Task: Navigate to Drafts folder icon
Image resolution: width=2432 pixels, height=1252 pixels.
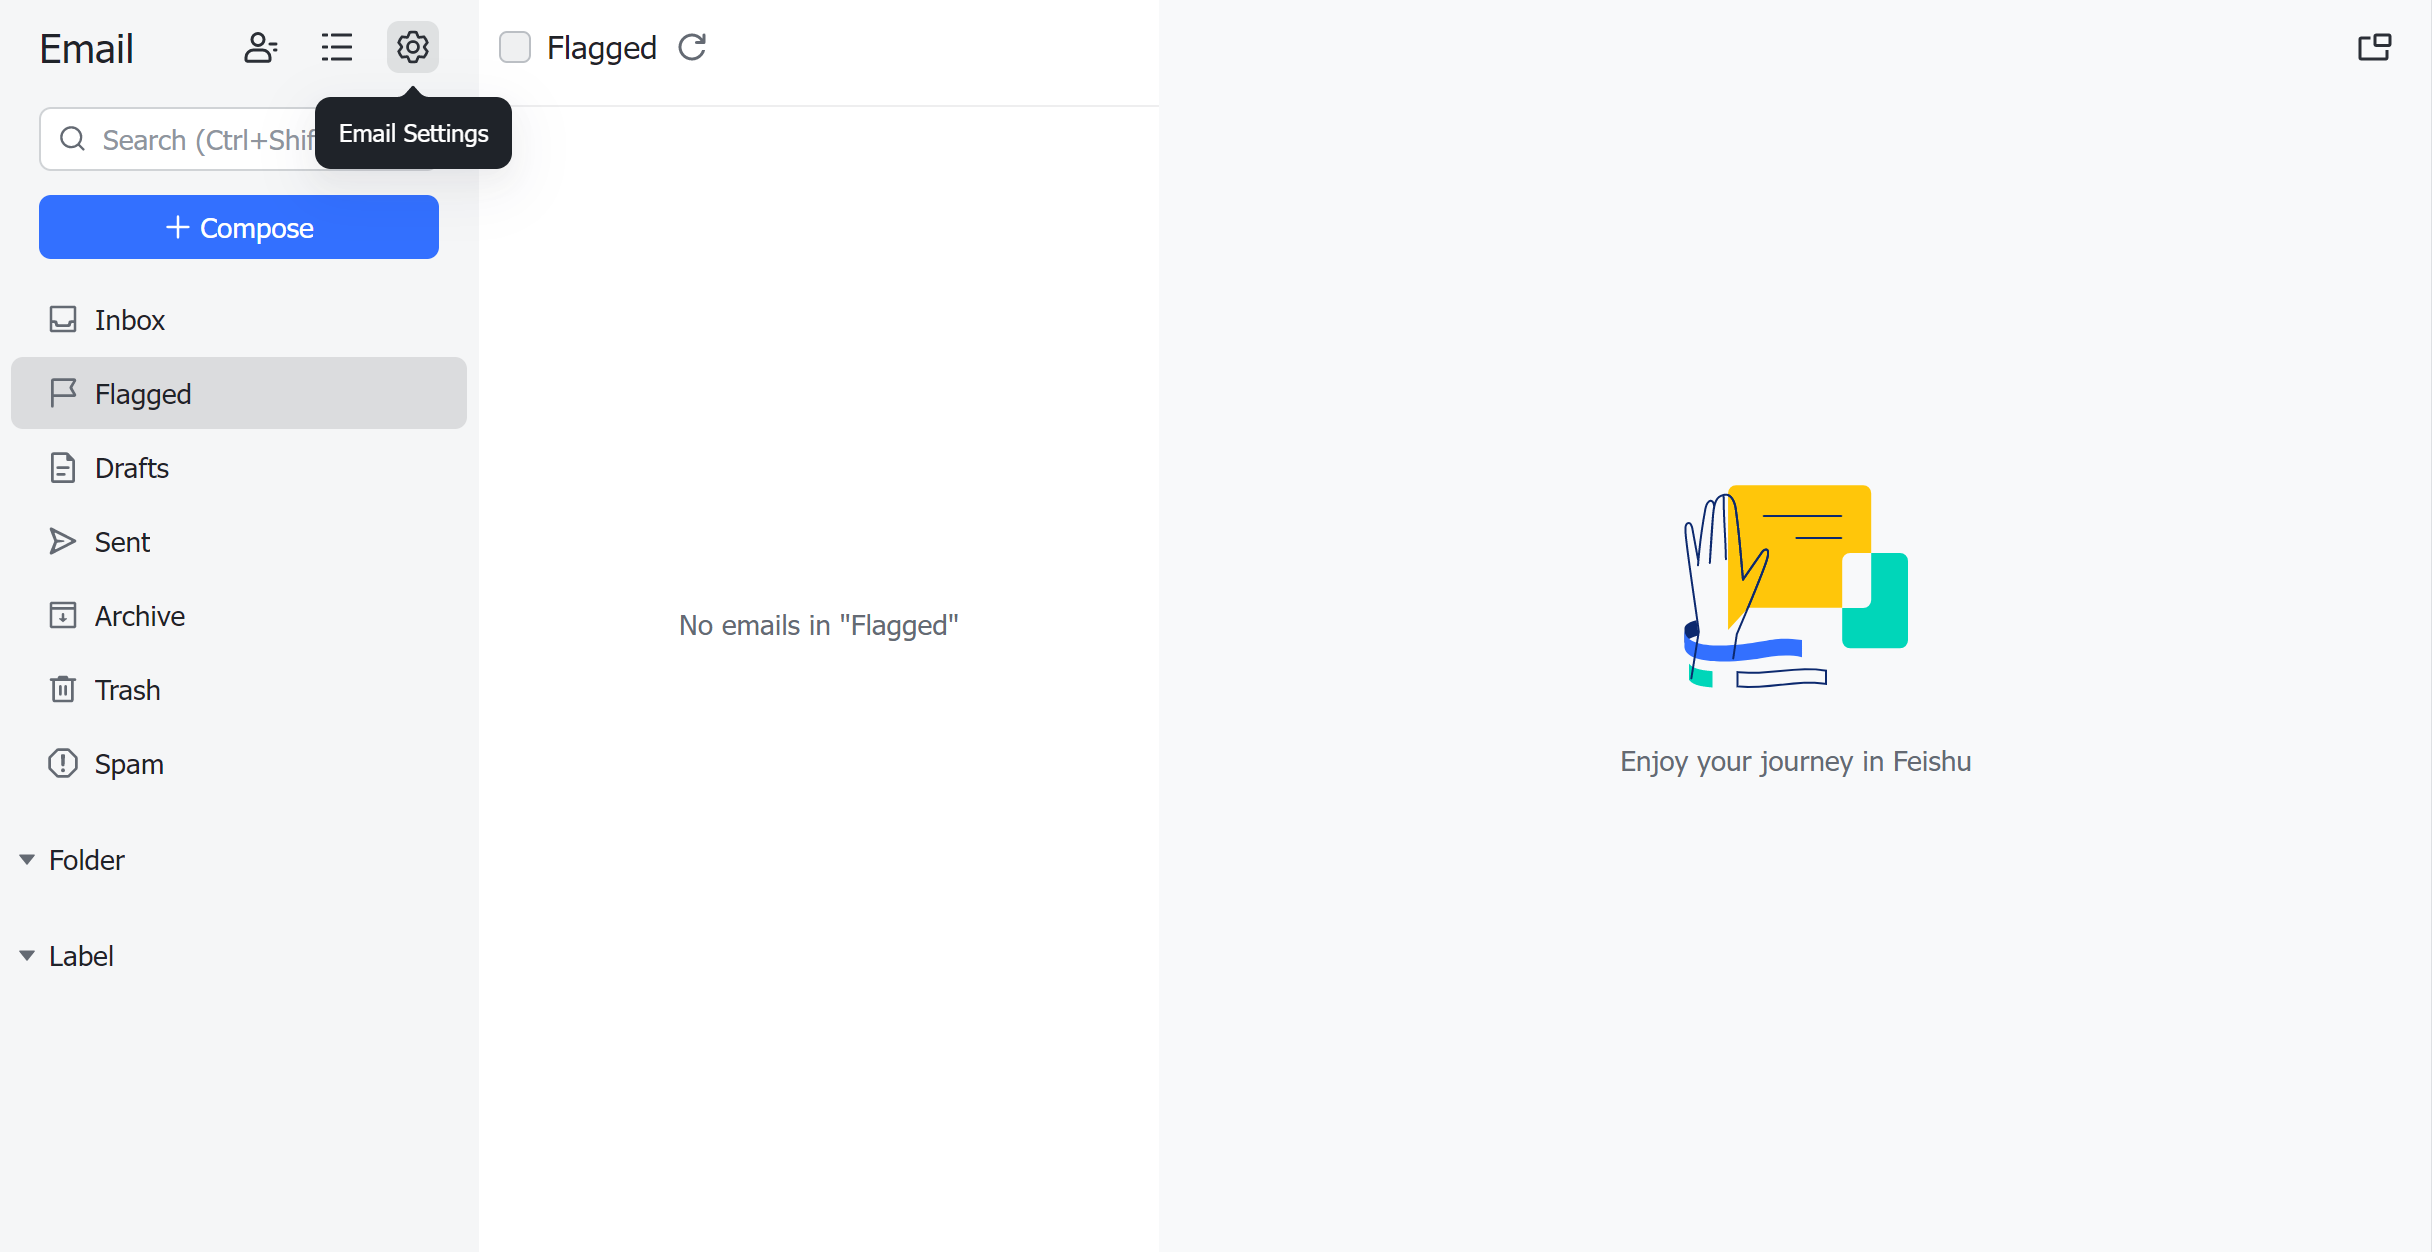Action: [61, 468]
